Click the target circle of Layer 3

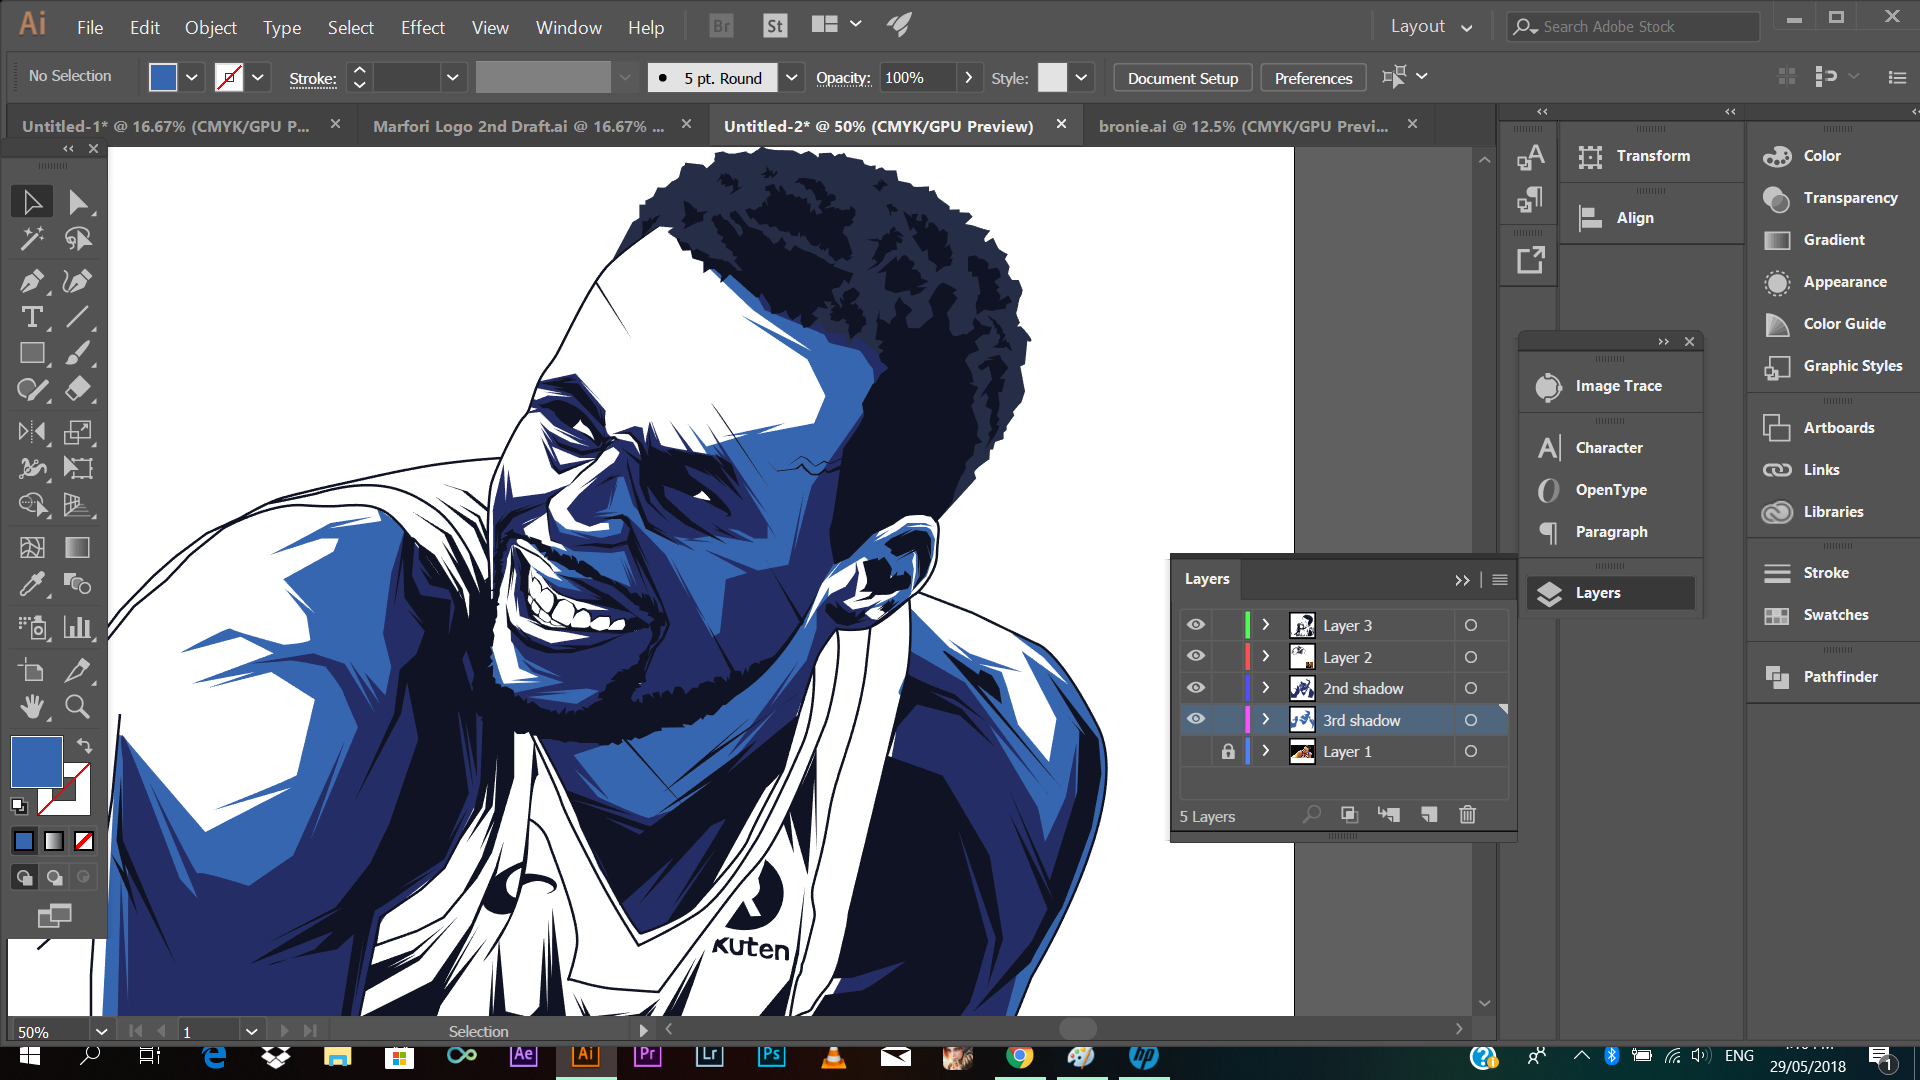(x=1471, y=625)
